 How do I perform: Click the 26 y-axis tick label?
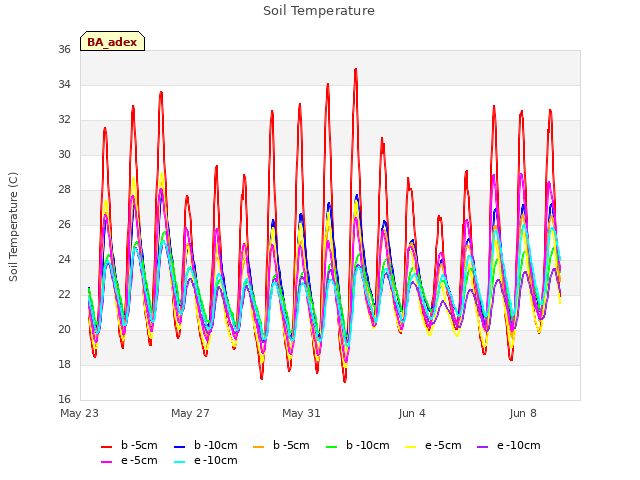point(64,224)
